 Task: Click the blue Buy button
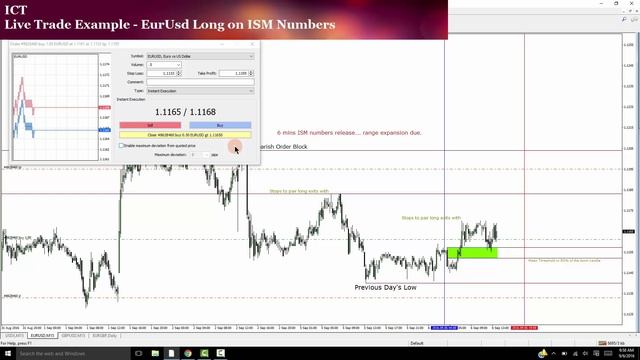pos(220,125)
